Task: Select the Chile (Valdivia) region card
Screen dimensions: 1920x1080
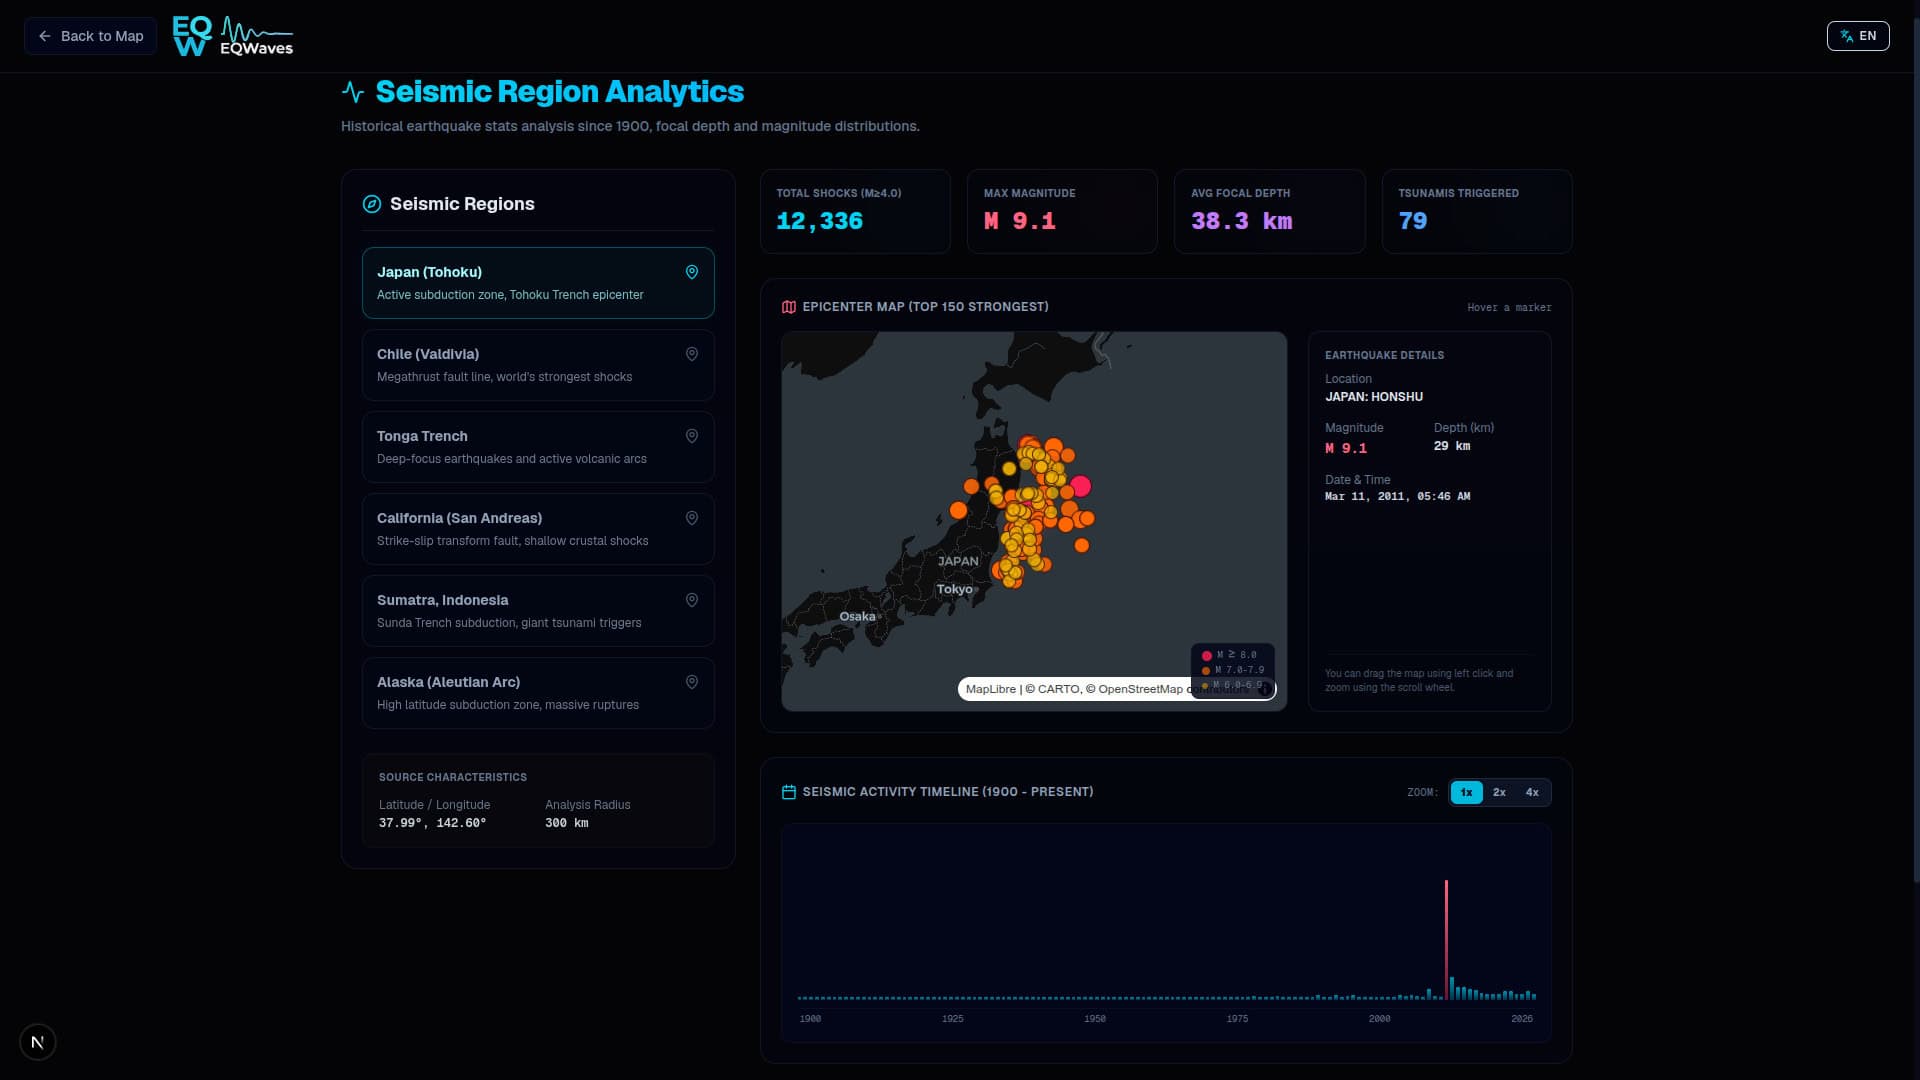Action: pos(538,365)
